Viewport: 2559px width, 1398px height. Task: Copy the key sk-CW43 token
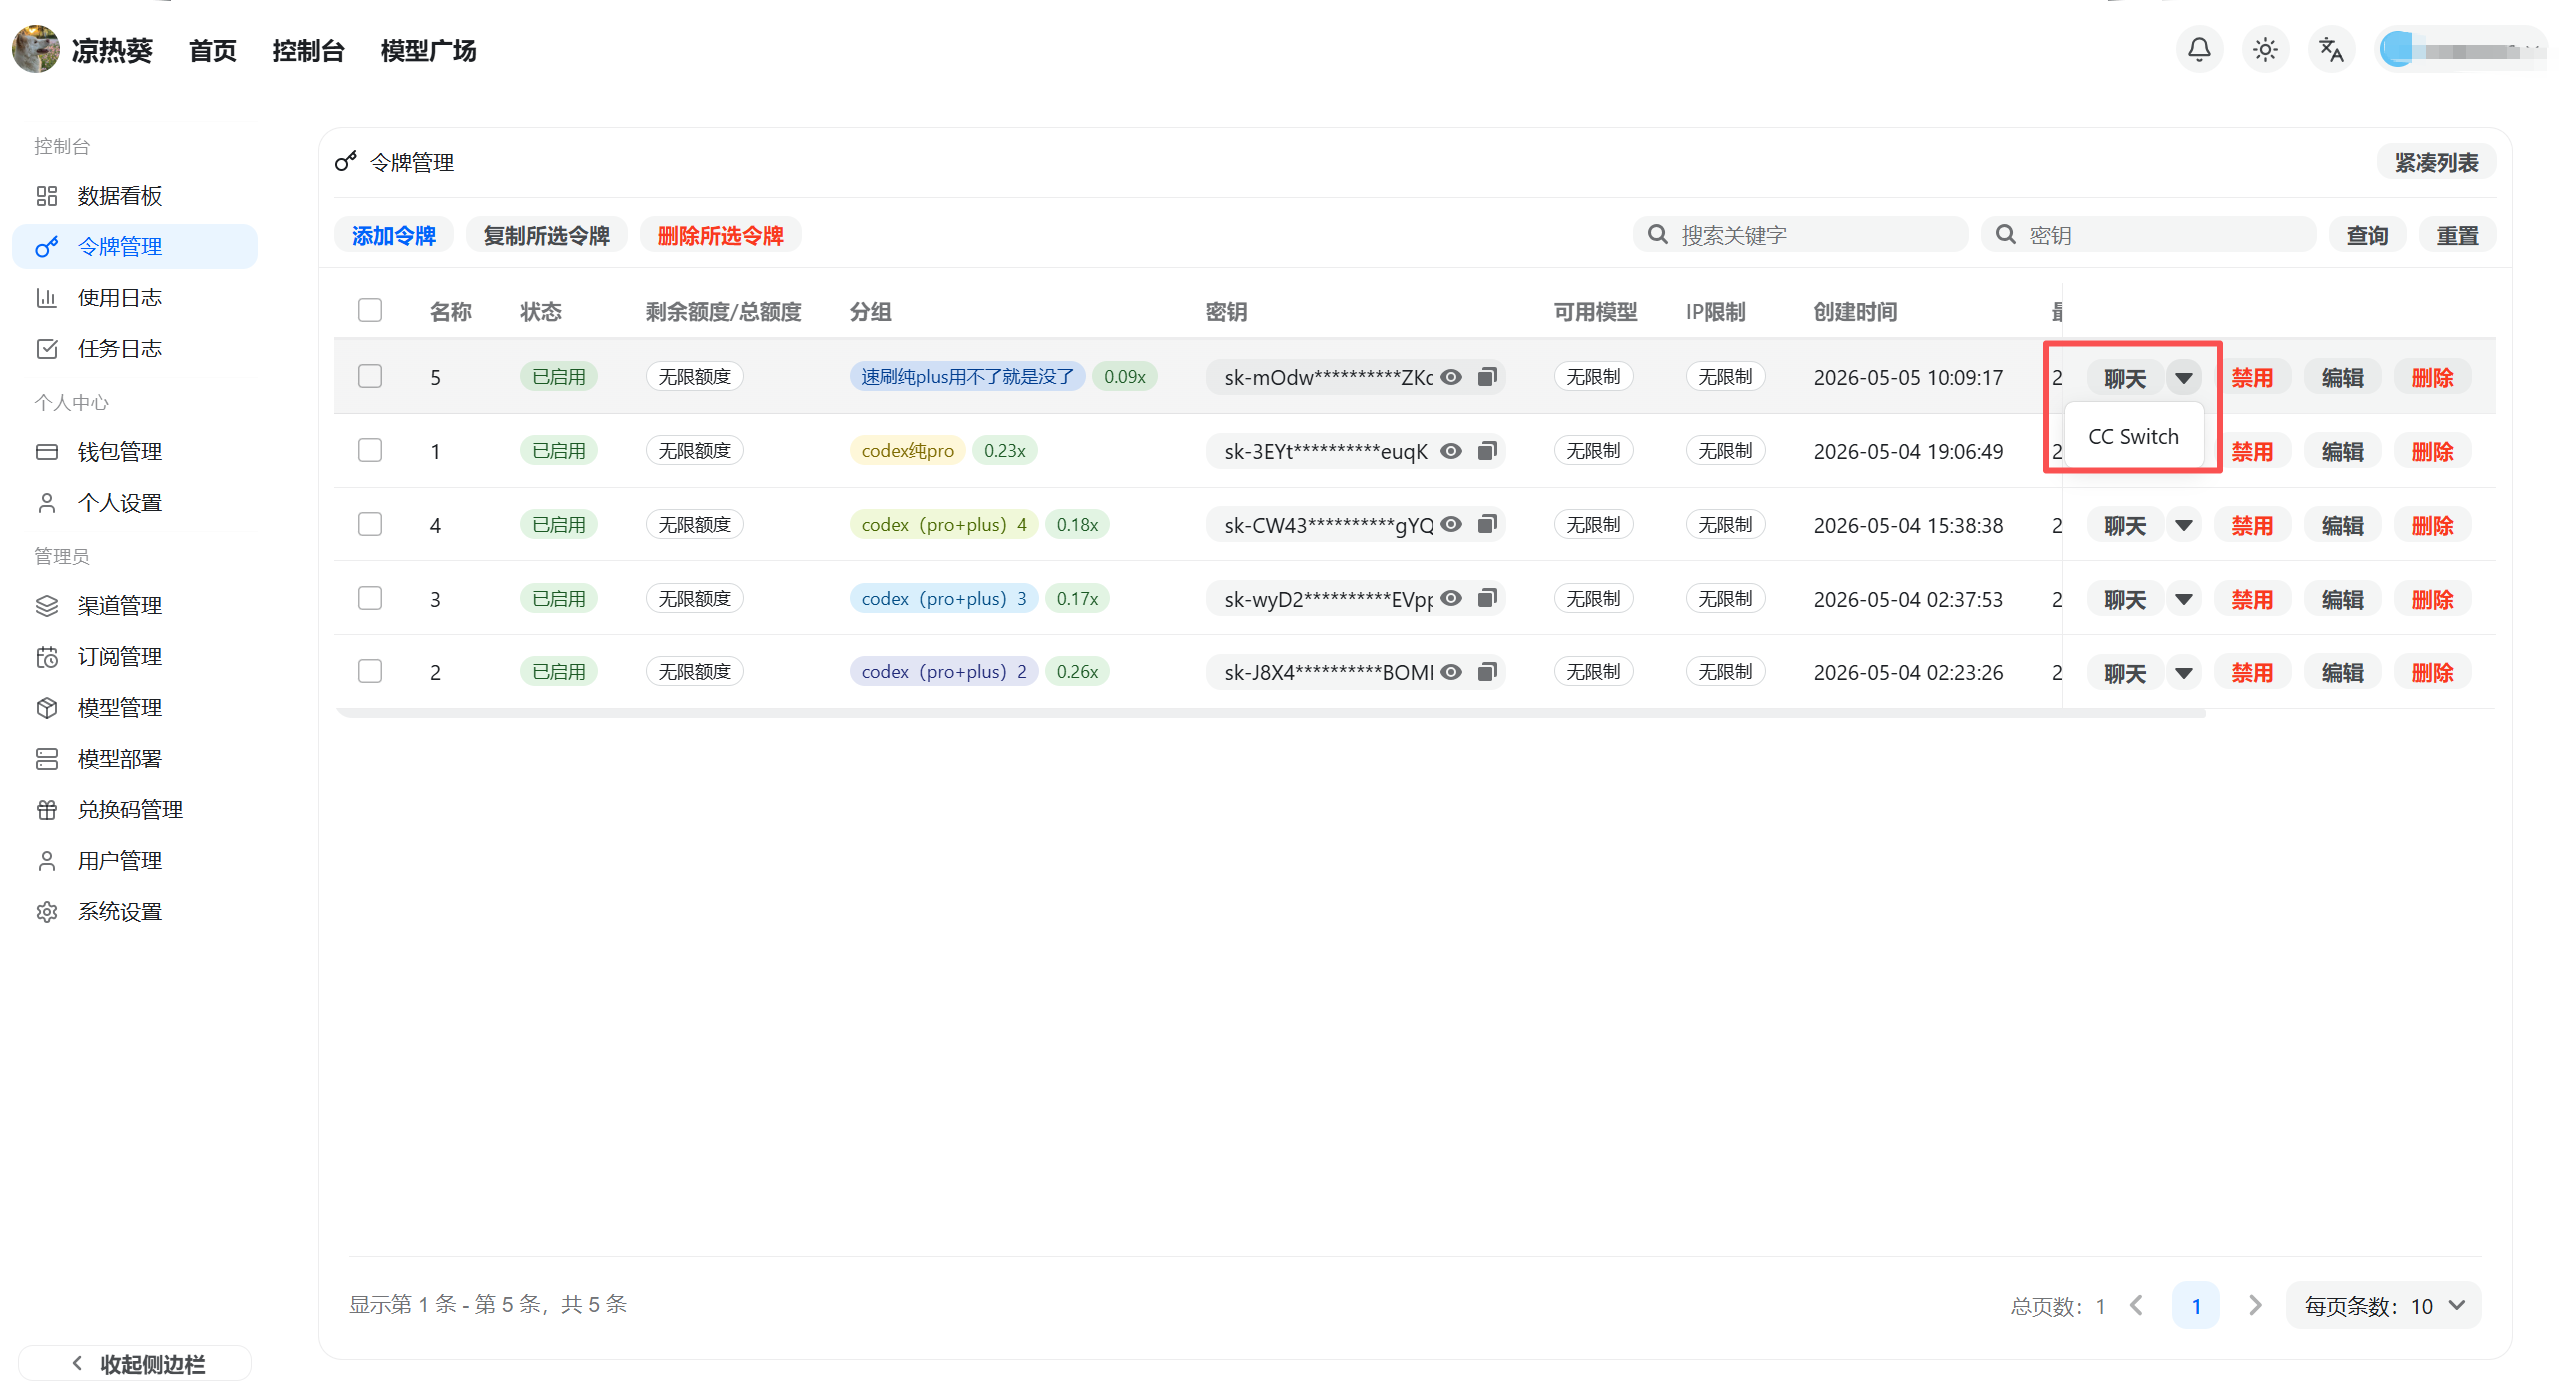pos(1487,524)
